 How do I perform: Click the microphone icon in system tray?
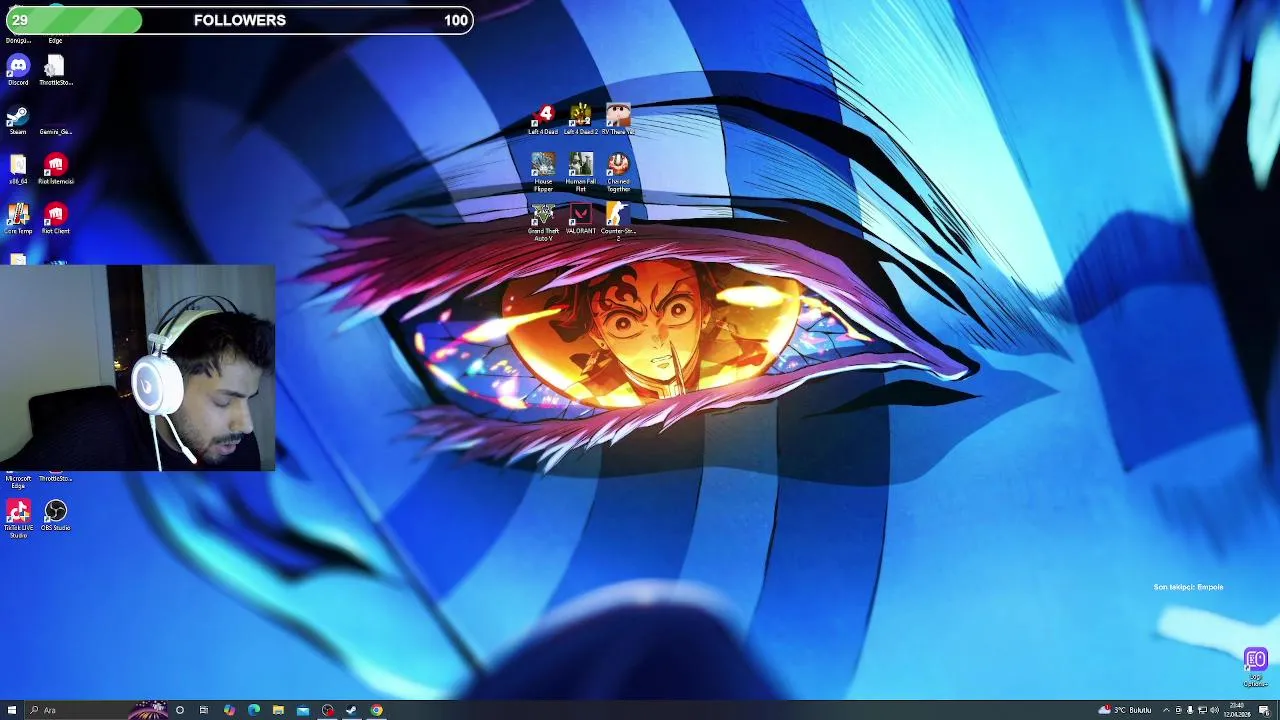[x=1190, y=710]
